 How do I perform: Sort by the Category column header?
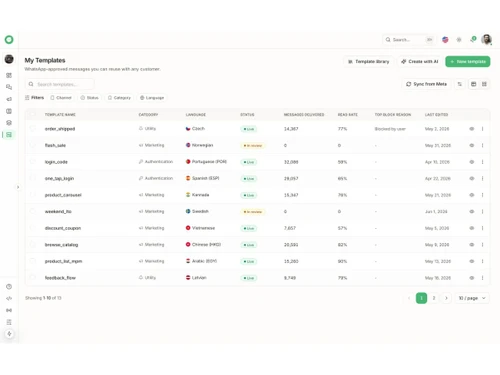click(148, 115)
